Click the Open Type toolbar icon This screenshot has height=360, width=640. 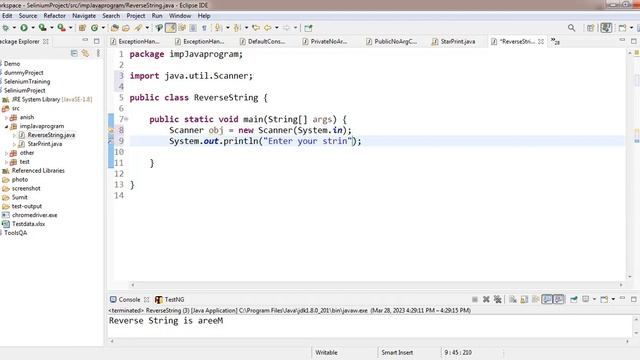pos(115,28)
